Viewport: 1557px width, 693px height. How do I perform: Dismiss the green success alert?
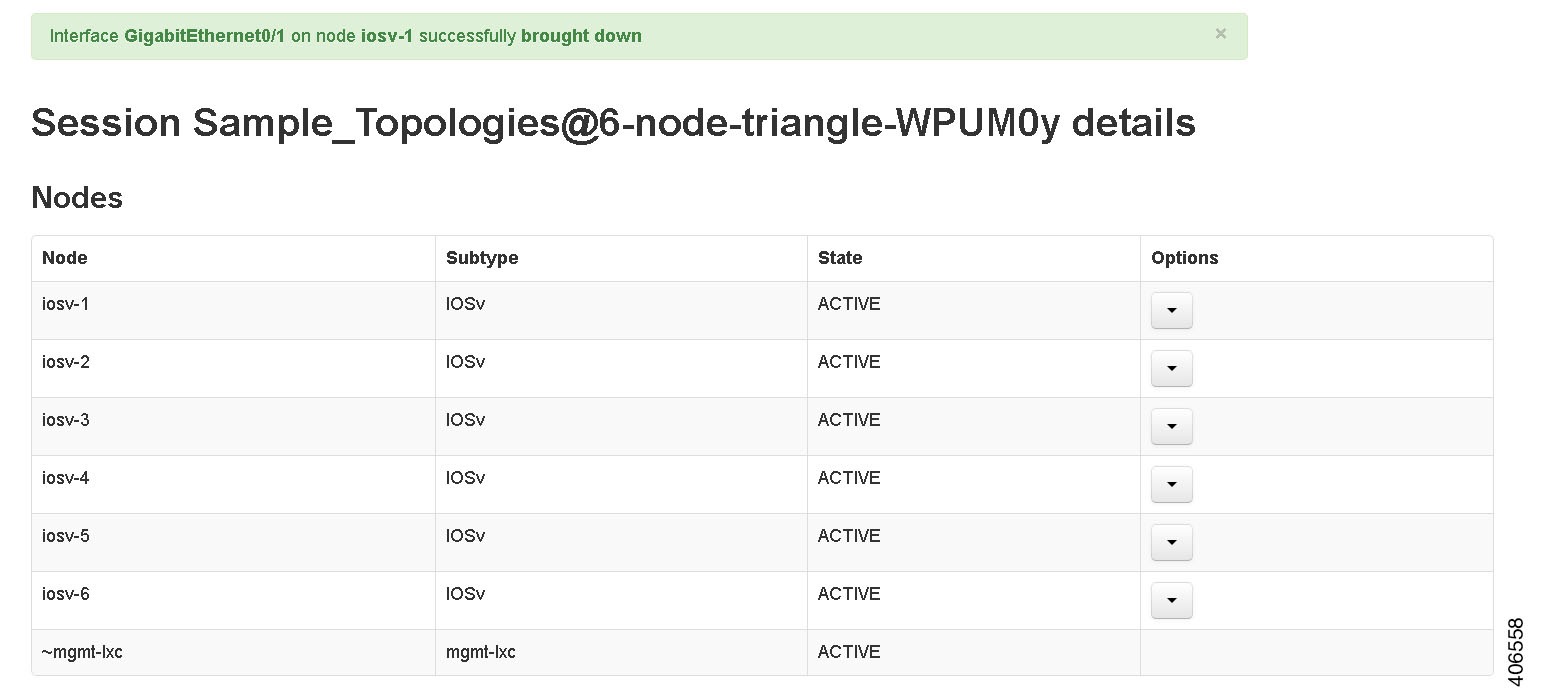click(x=1220, y=34)
